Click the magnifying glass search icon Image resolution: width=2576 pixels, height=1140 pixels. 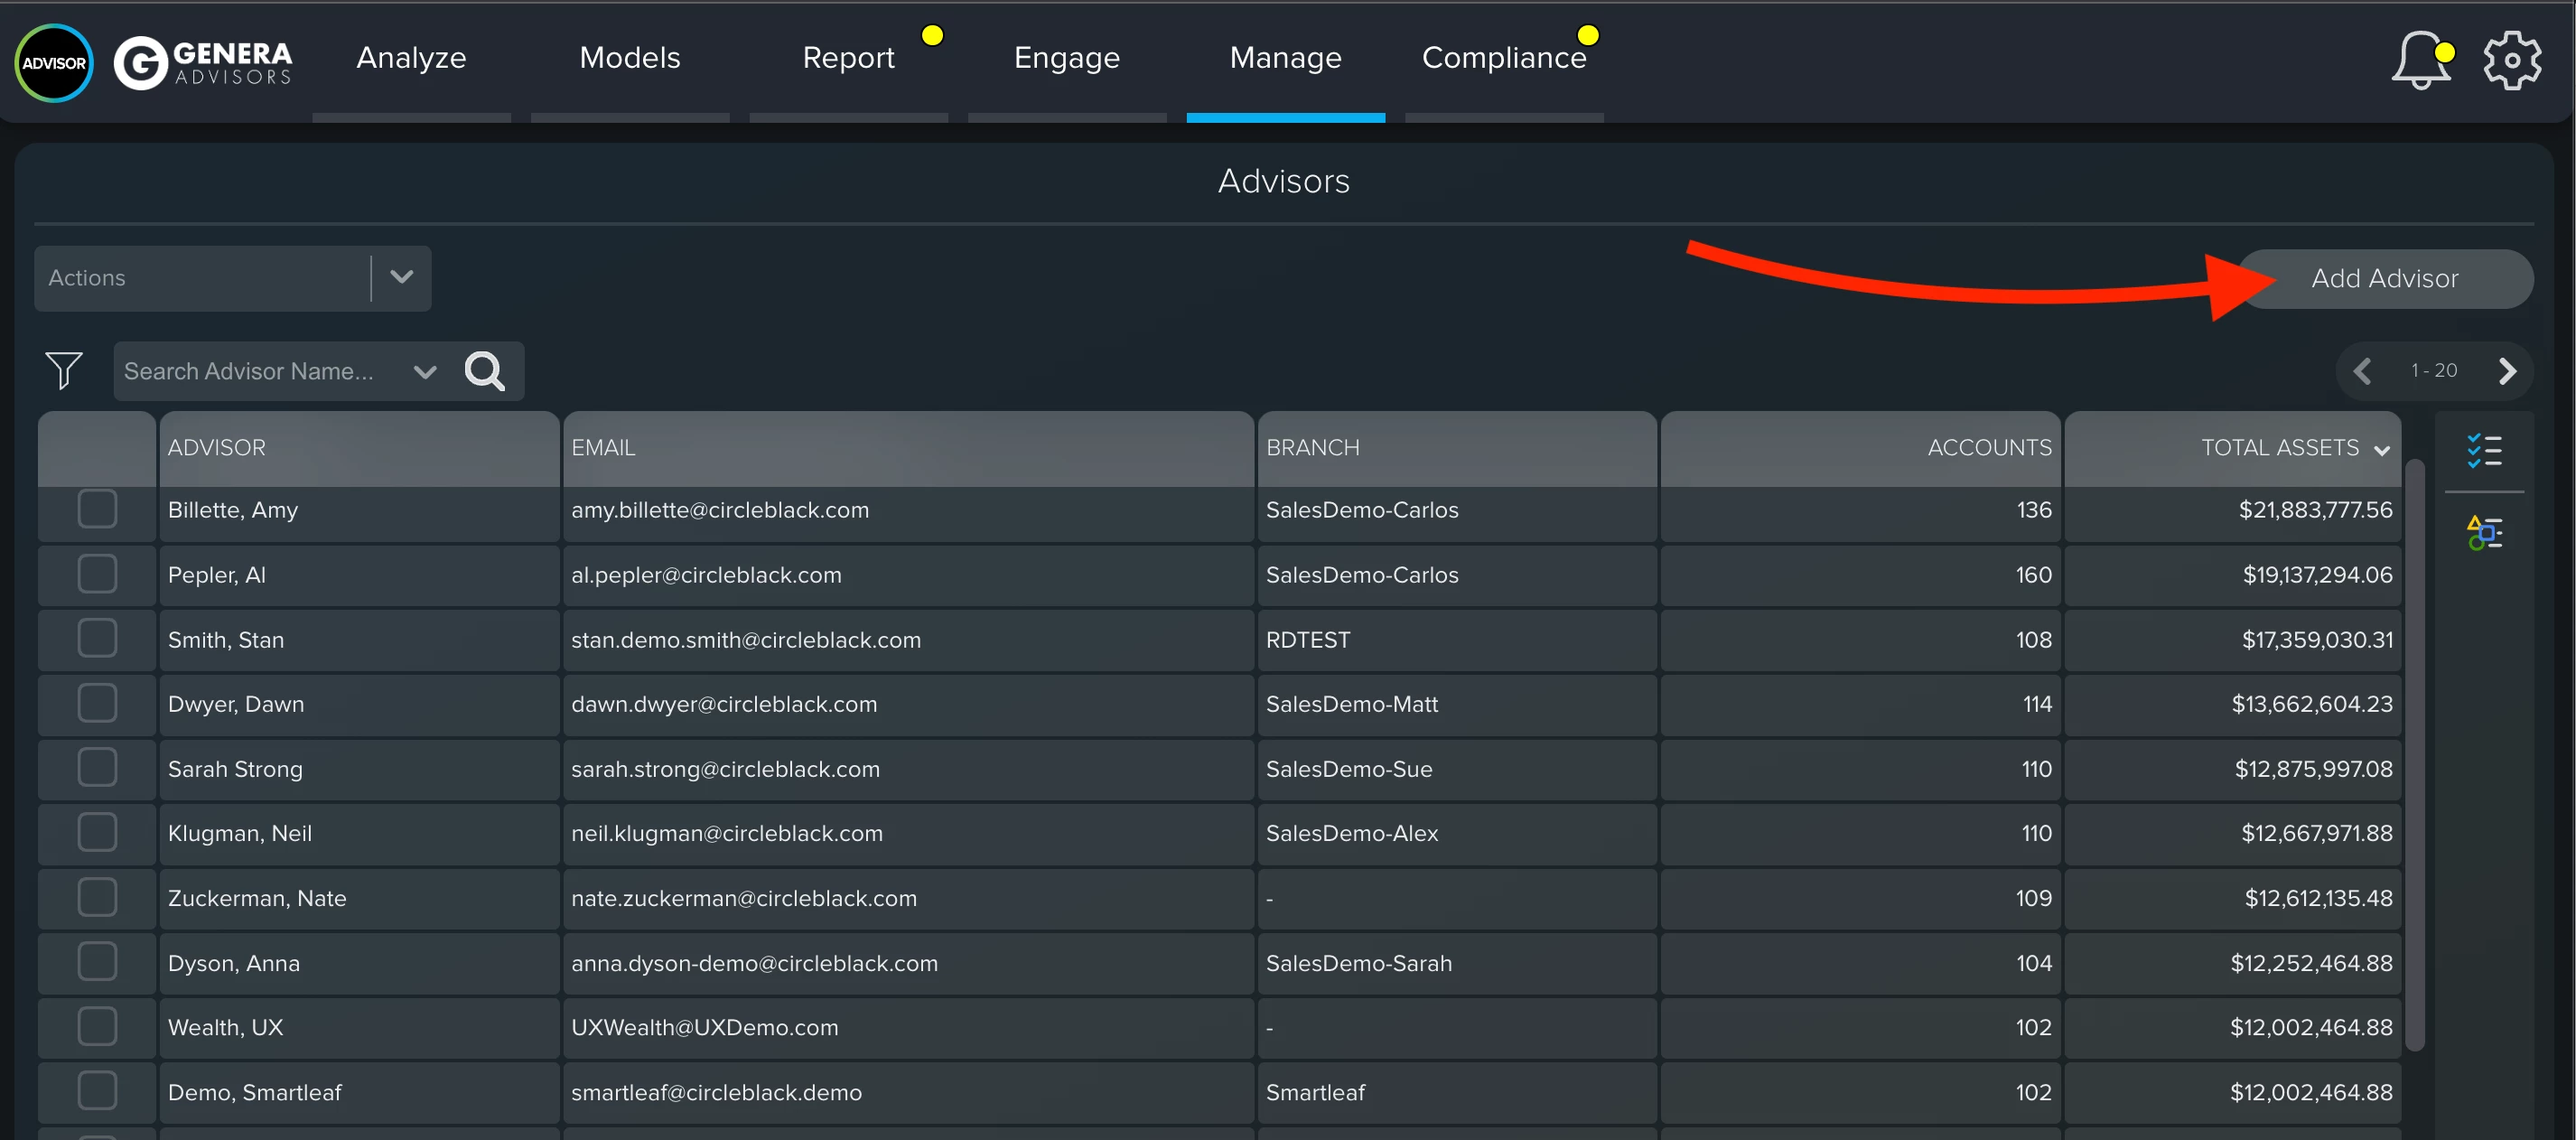pos(485,371)
